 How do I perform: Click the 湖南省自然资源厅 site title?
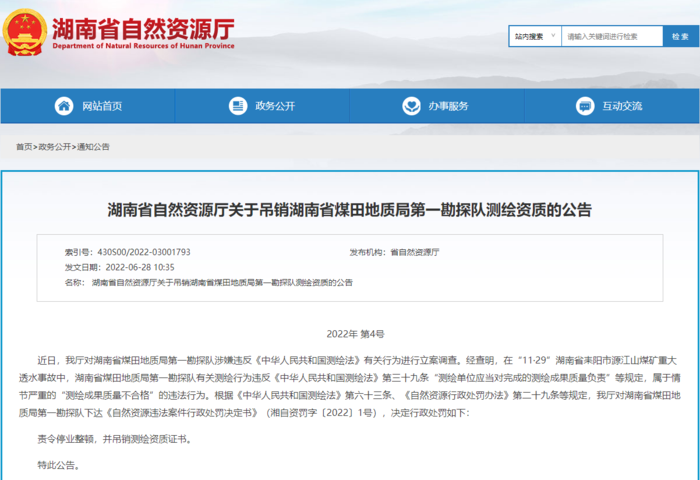pos(143,29)
